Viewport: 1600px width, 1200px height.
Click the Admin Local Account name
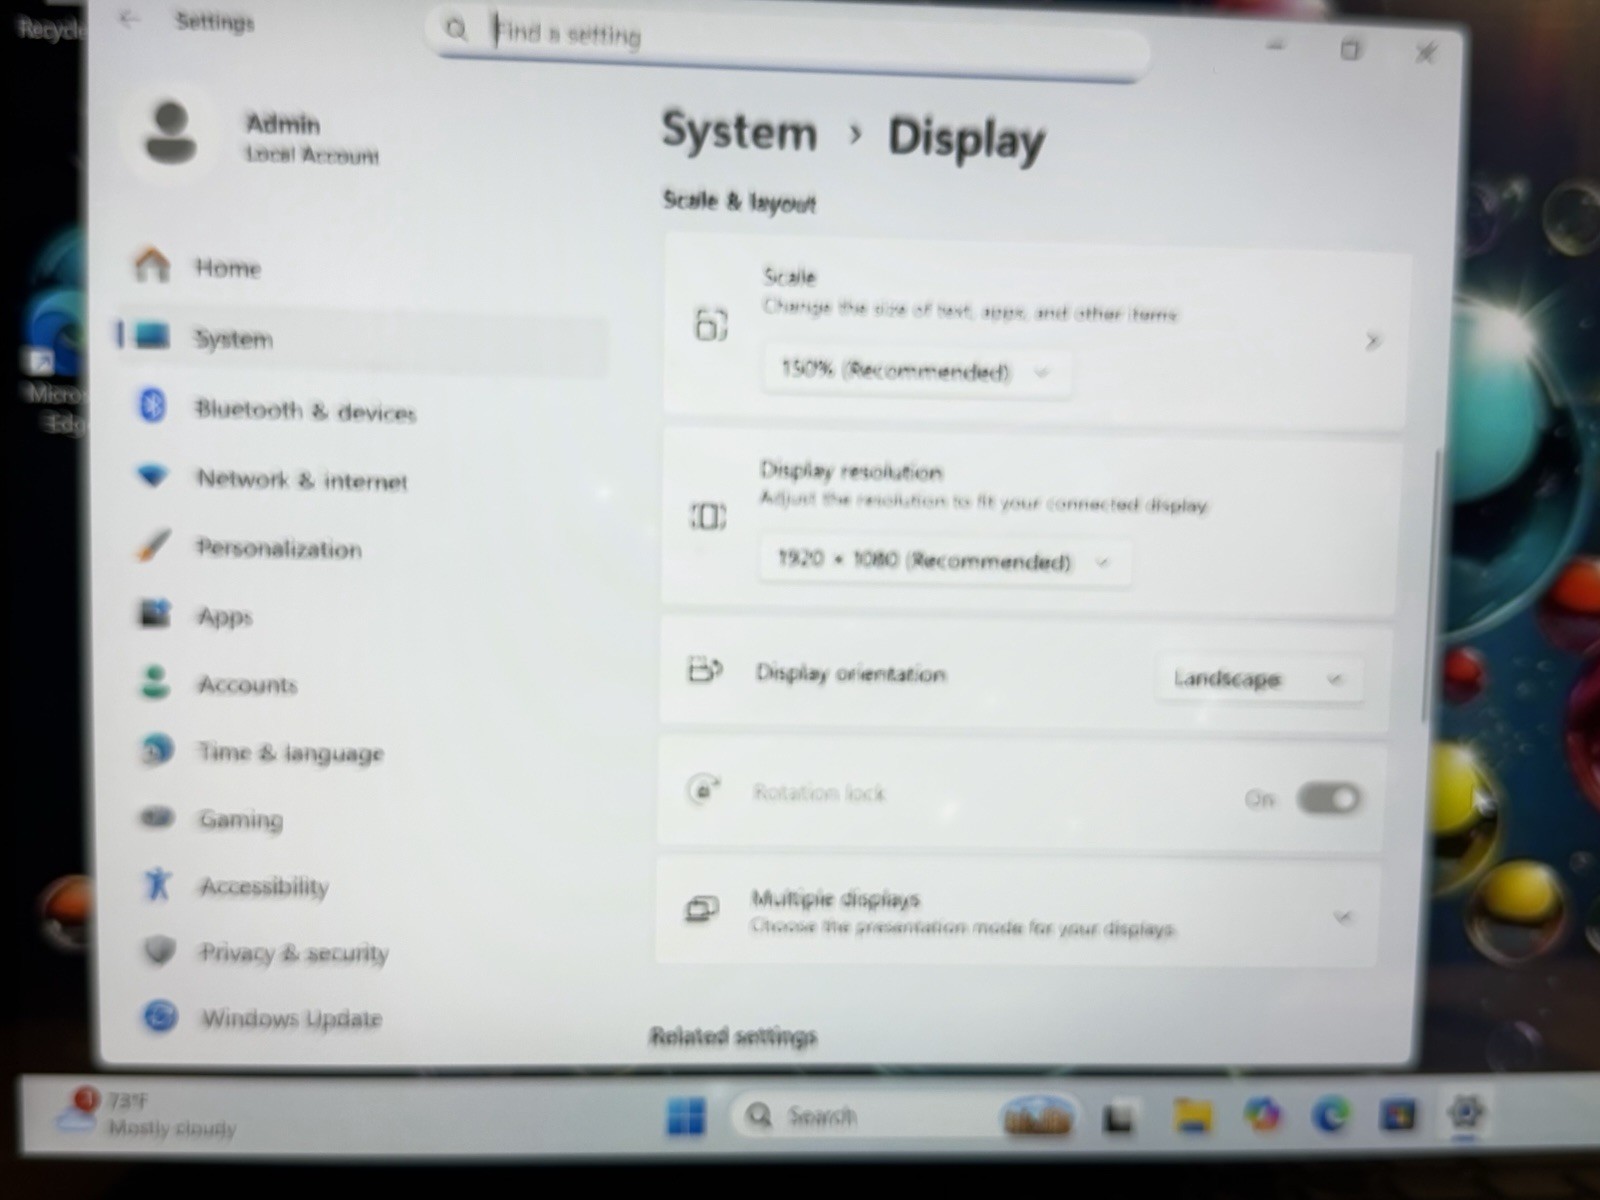[312, 138]
